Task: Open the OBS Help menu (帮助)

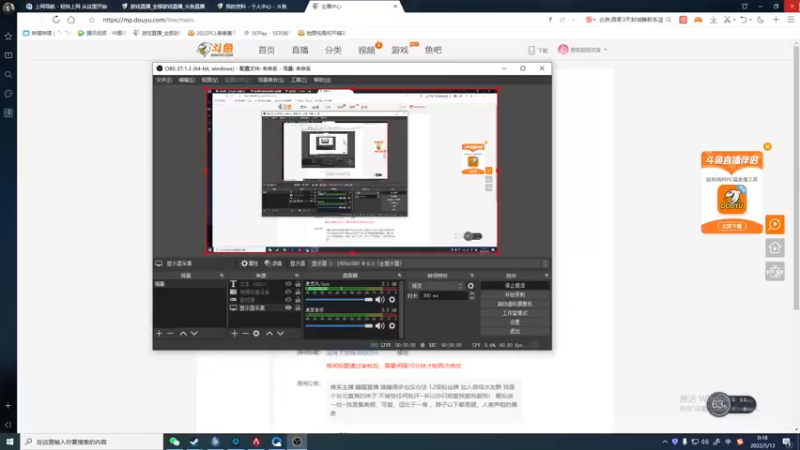Action: point(322,80)
